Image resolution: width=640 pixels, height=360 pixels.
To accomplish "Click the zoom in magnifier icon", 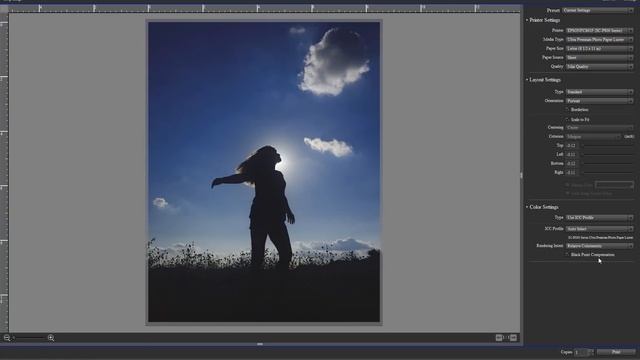I will (51, 338).
